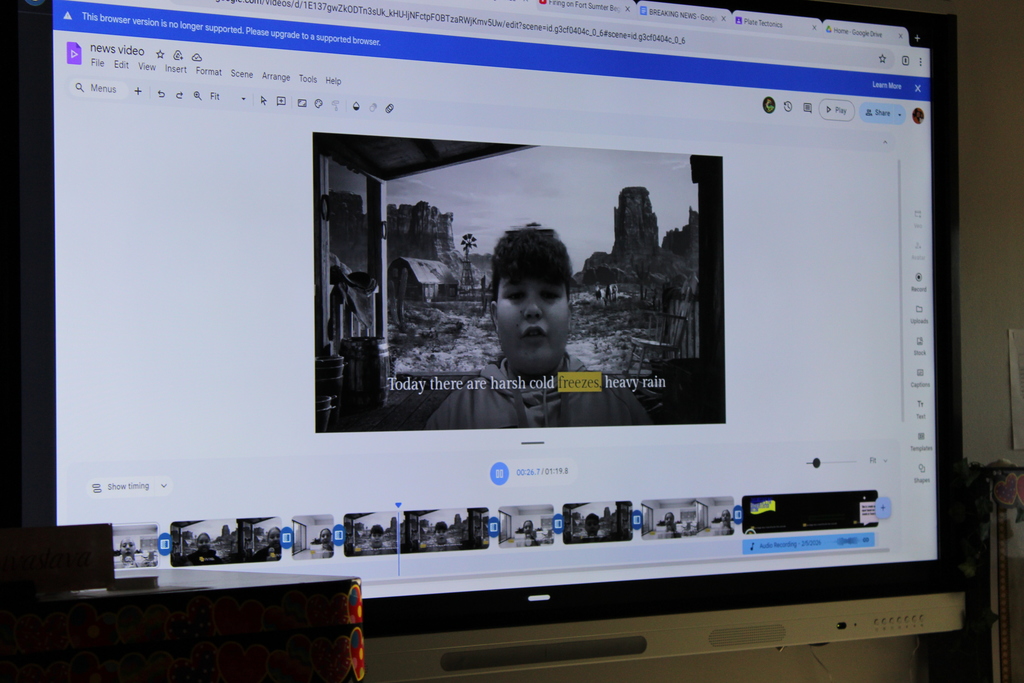Open the Text panel icon
The image size is (1024, 683).
[920, 405]
